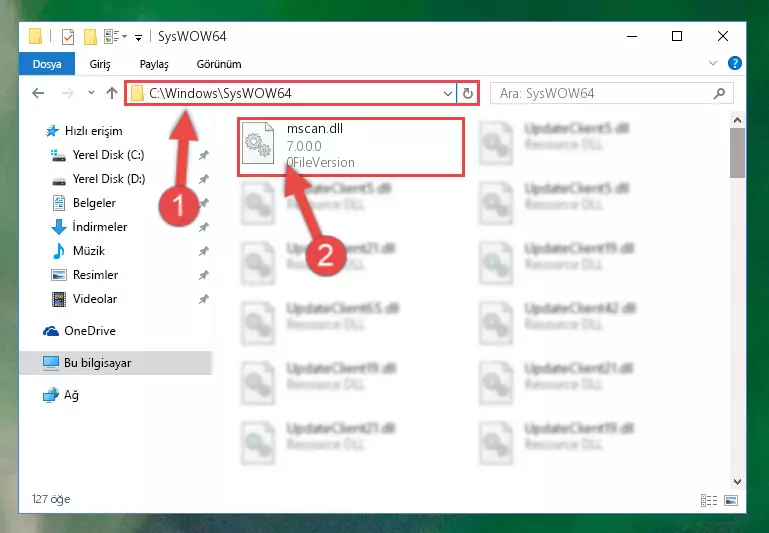Open Müzik folder in sidebar
This screenshot has width=769, height=533.
(x=89, y=251)
